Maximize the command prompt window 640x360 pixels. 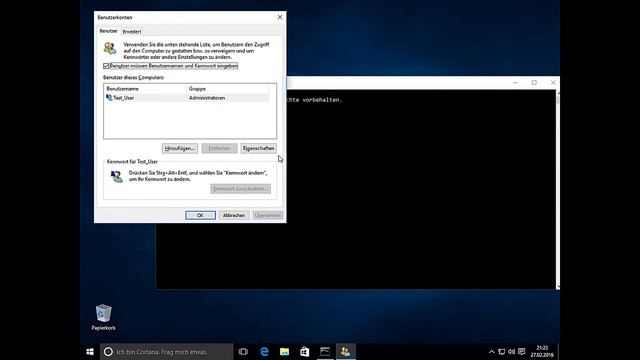tap(534, 82)
